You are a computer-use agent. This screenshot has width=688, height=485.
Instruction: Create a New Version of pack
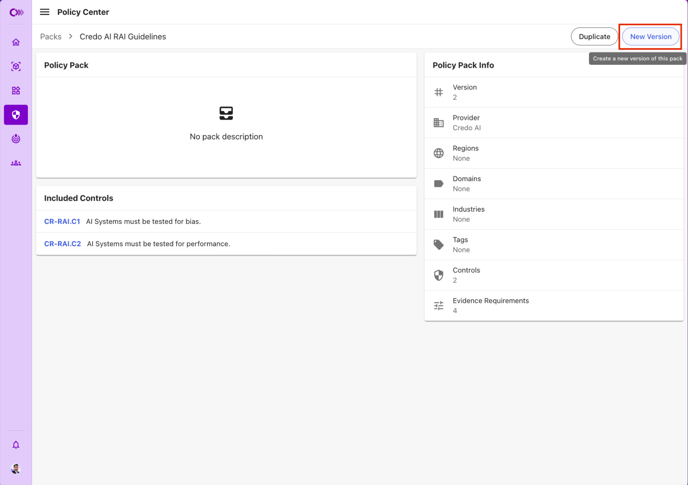point(650,36)
